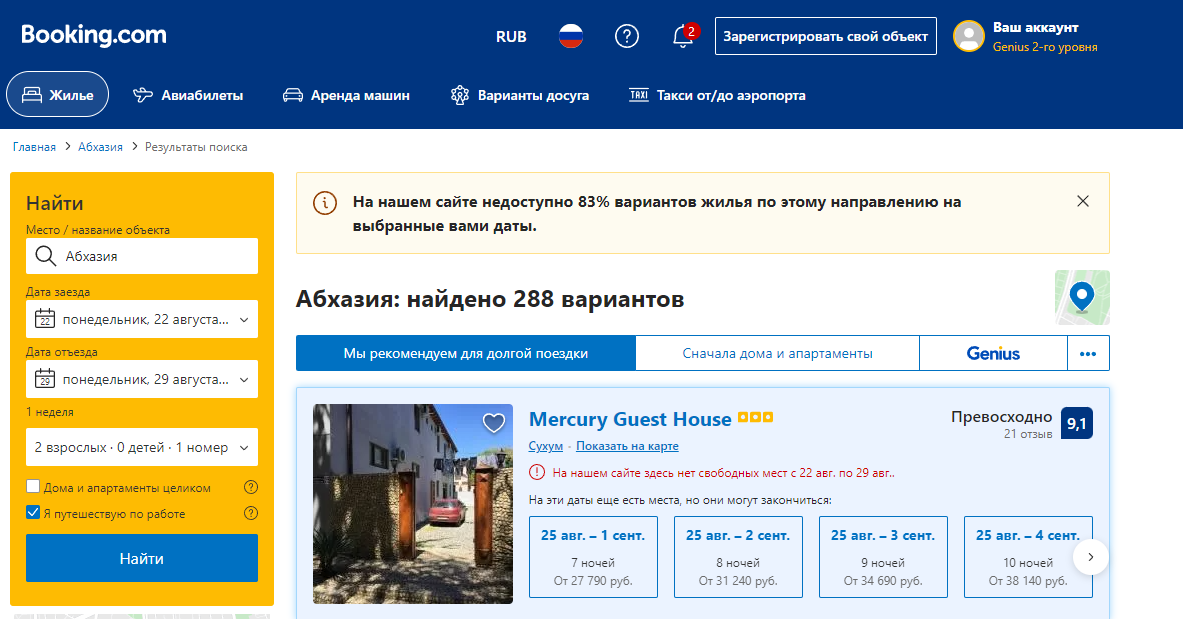Open the map view thumbnail icon
Screen dimensions: 1183x619
pos(1082,298)
